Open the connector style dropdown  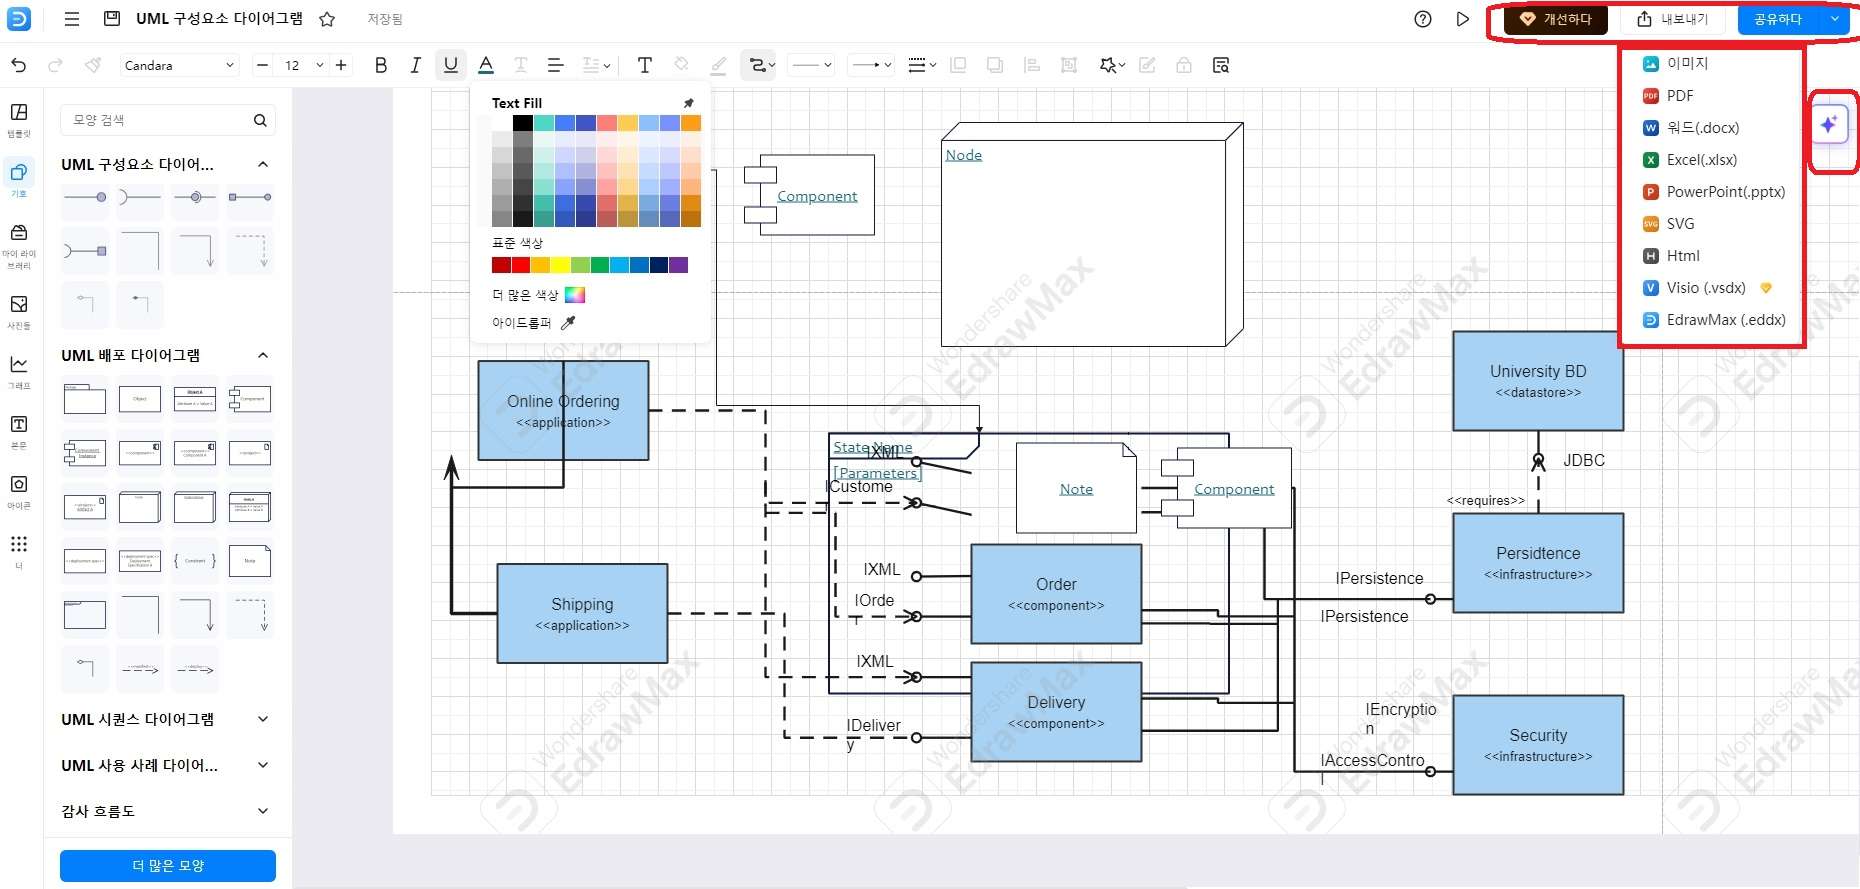coord(759,65)
